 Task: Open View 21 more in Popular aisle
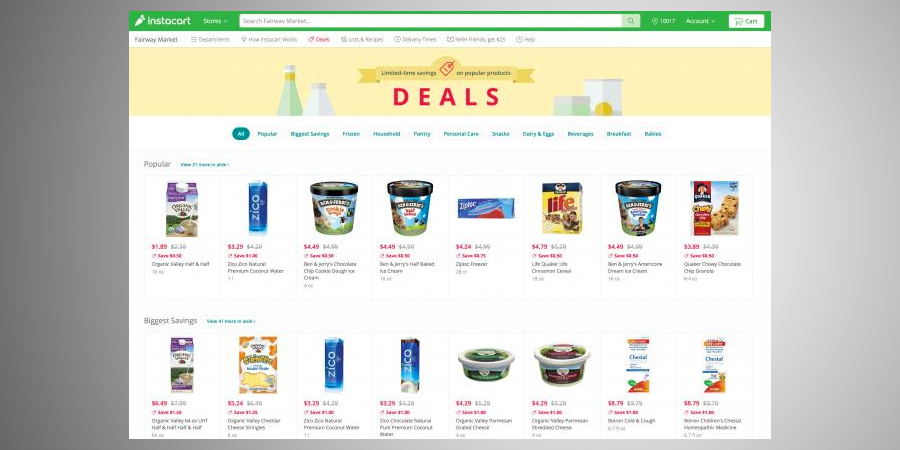(x=204, y=165)
